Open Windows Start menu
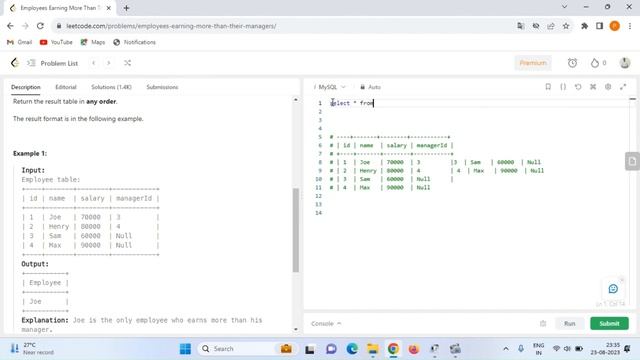Image resolution: width=640 pixels, height=360 pixels. tap(185, 349)
